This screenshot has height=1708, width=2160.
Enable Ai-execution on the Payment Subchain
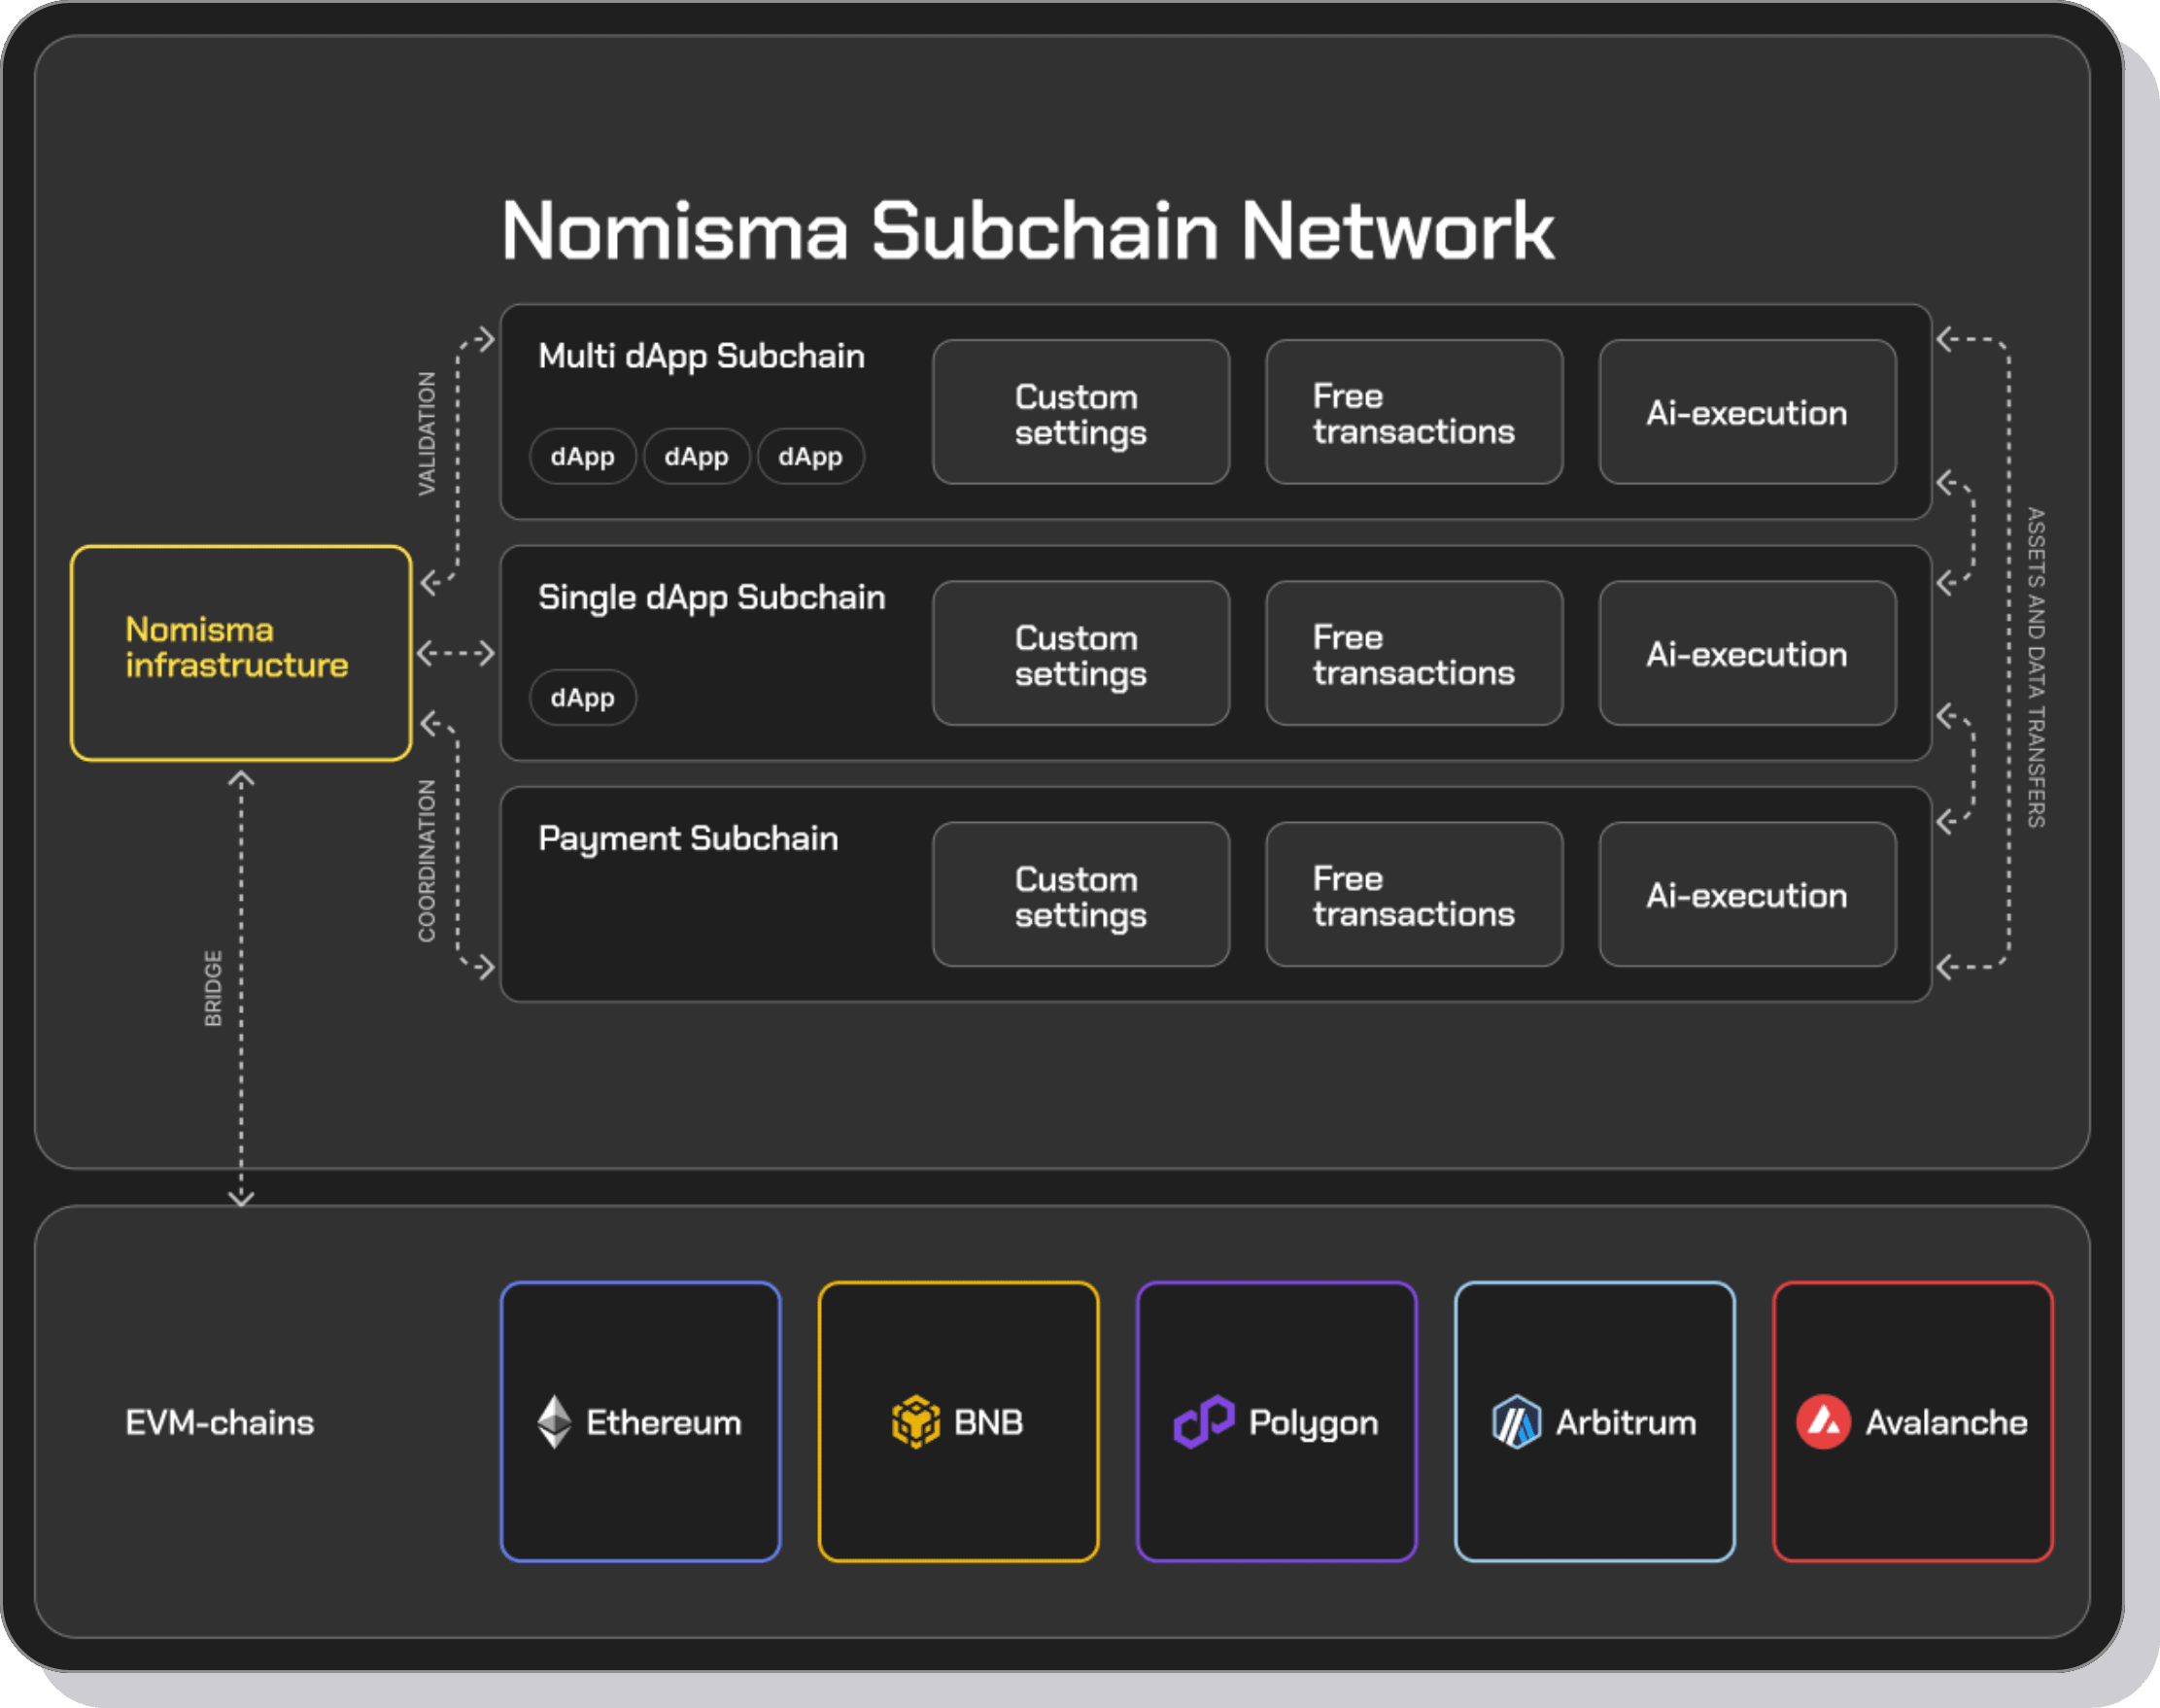tap(1746, 895)
